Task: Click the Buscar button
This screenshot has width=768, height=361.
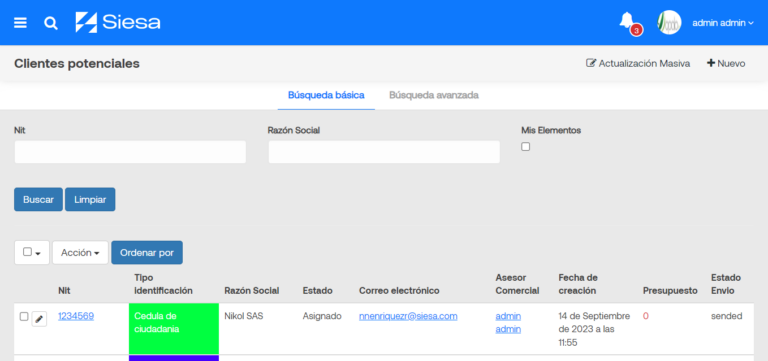Action: point(38,199)
